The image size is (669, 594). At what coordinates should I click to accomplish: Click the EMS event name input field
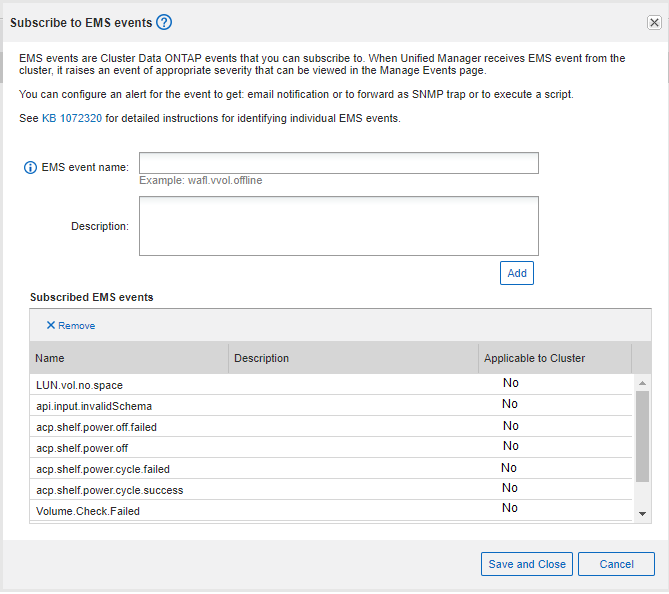(x=338, y=164)
